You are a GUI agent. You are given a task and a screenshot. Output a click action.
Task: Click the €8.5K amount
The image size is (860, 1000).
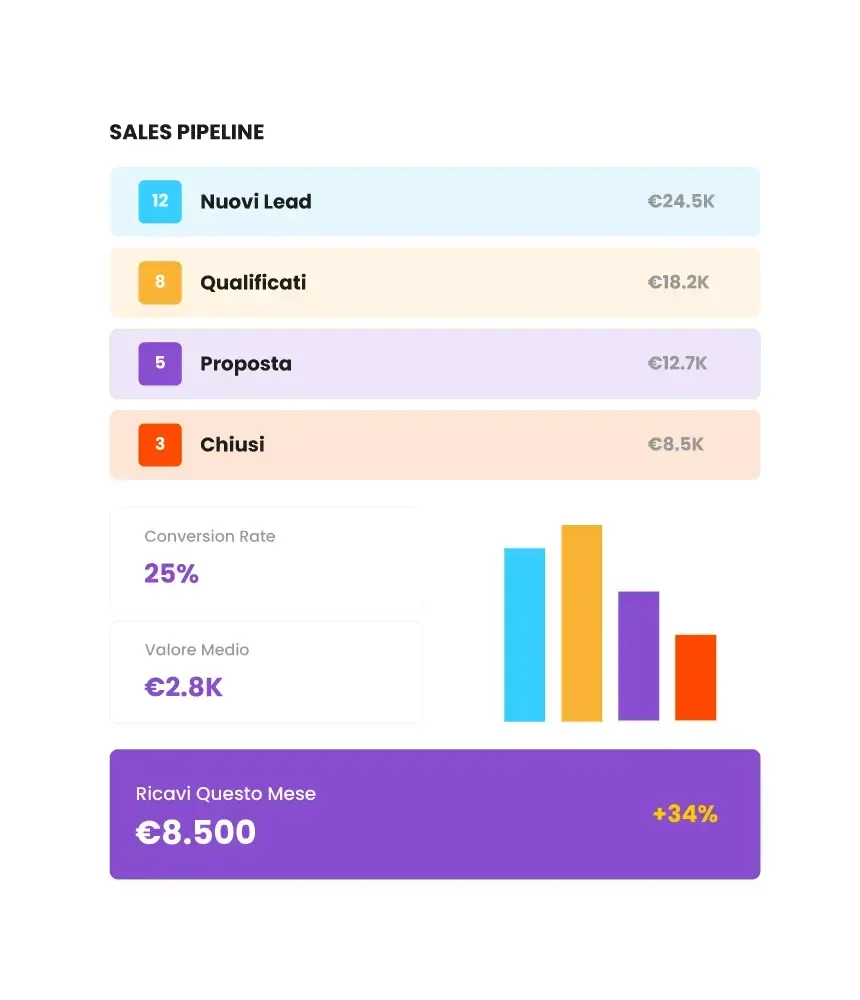tap(675, 445)
